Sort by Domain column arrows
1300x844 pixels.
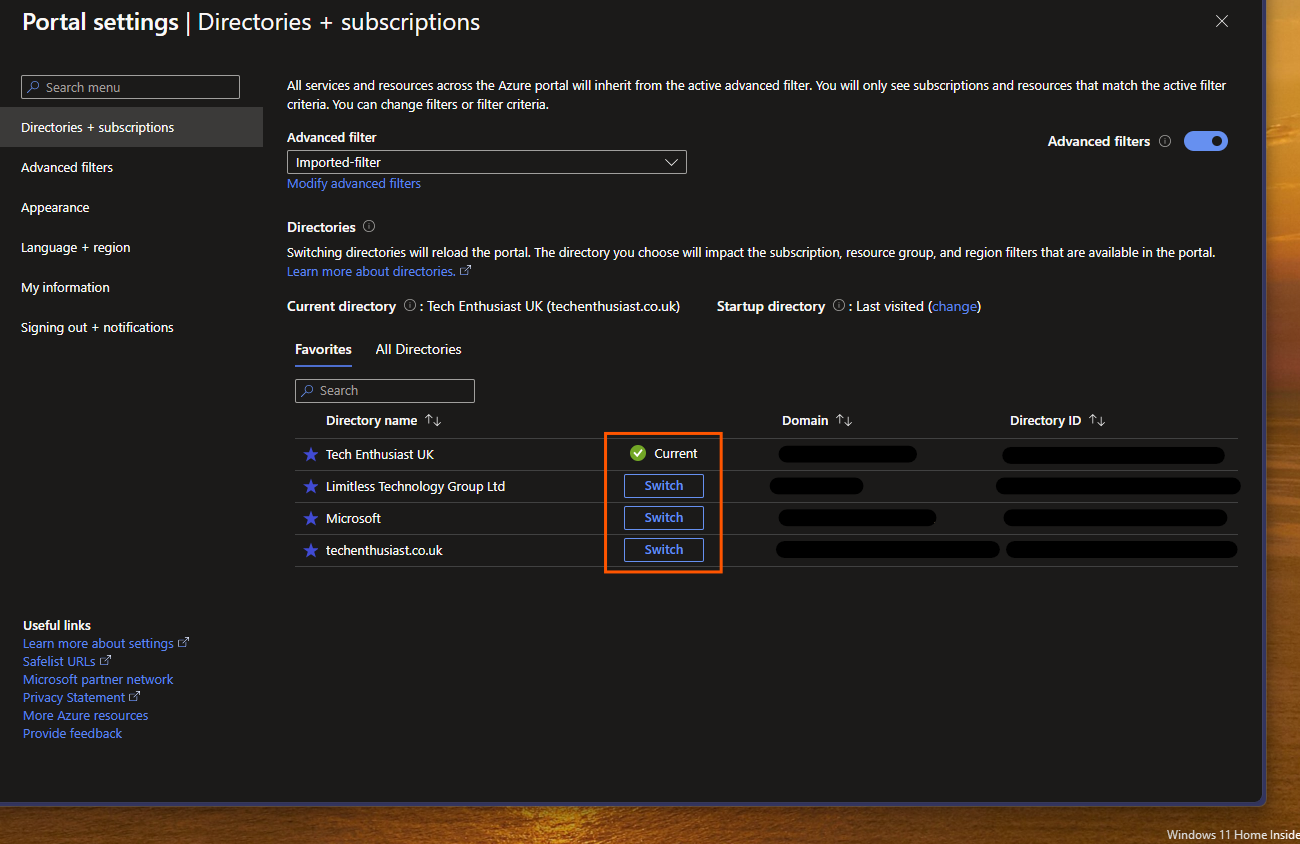844,421
